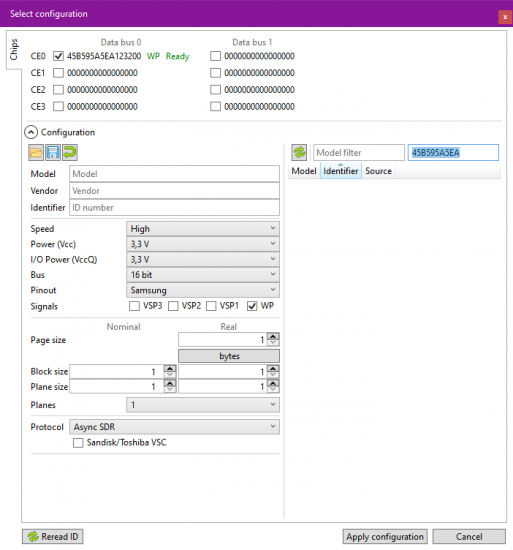Increase real Page size with up arrow
The width and height of the screenshot is (513, 550).
[x=273, y=336]
